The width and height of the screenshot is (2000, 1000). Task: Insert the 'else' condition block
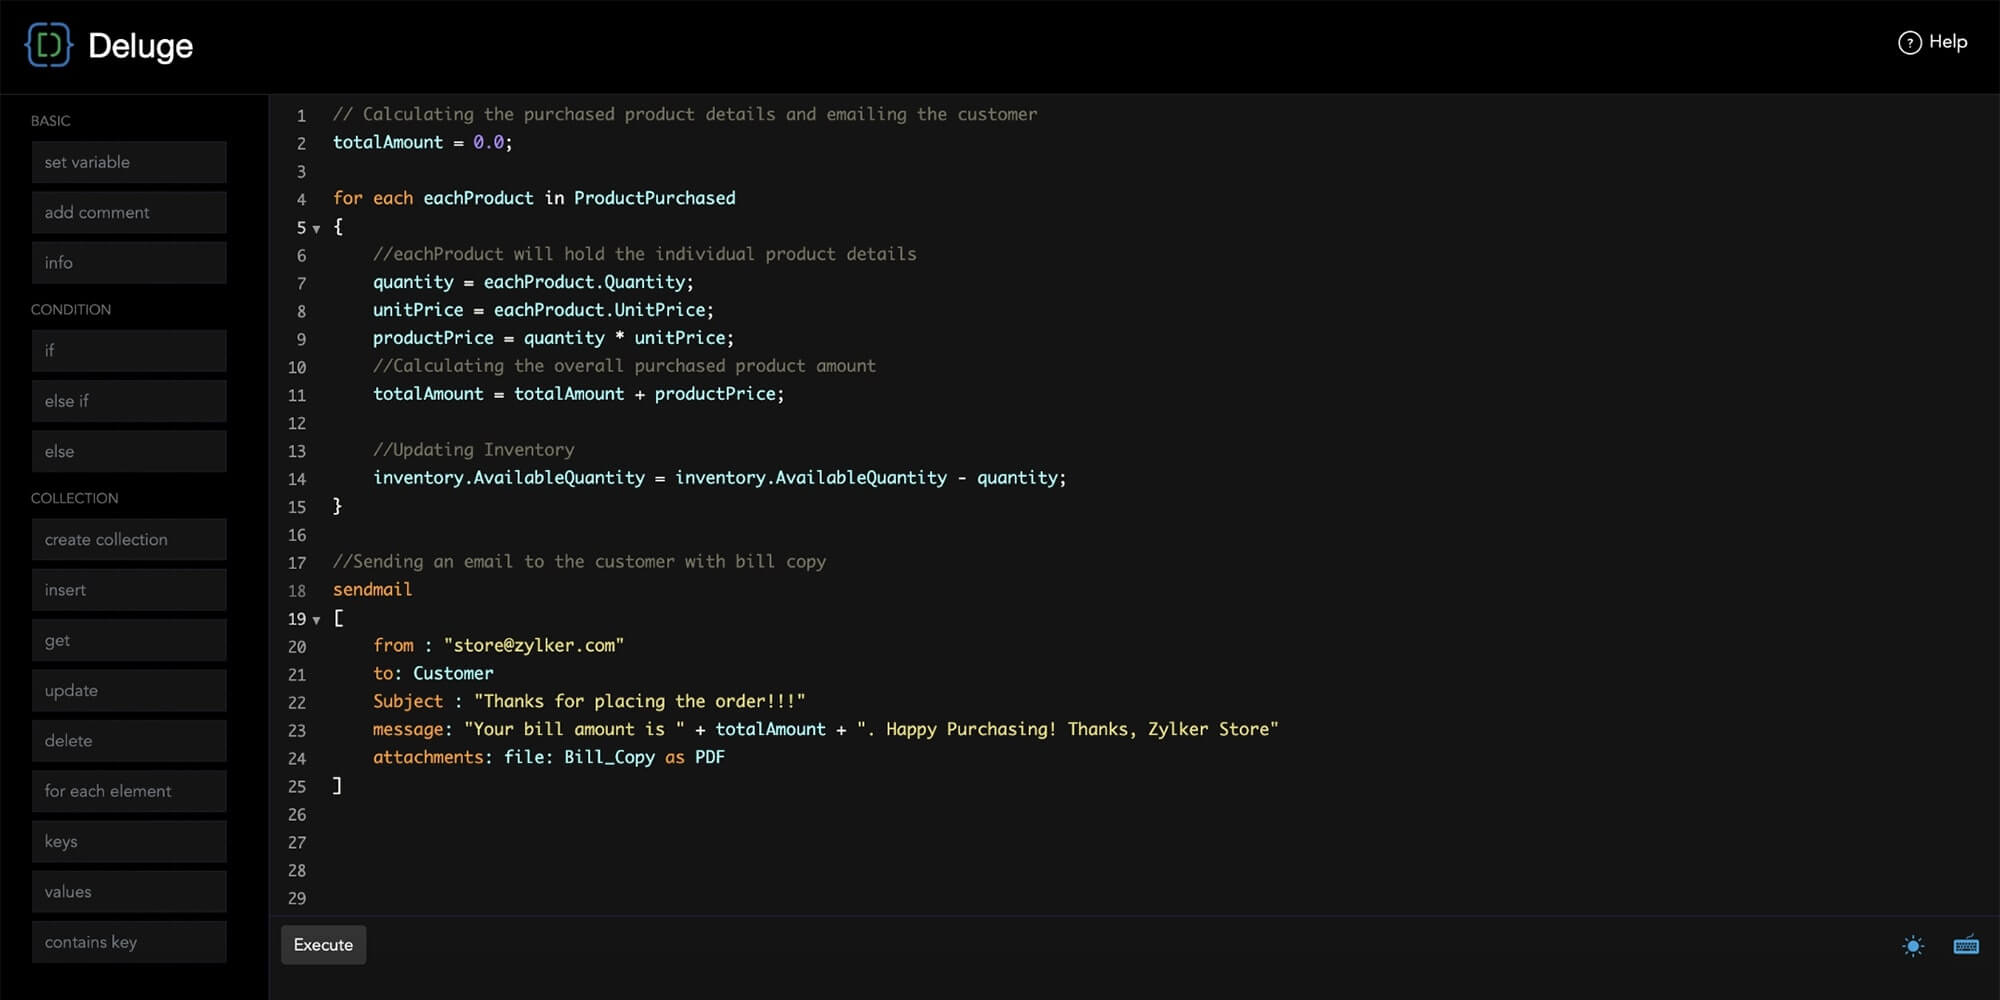[x=129, y=452]
